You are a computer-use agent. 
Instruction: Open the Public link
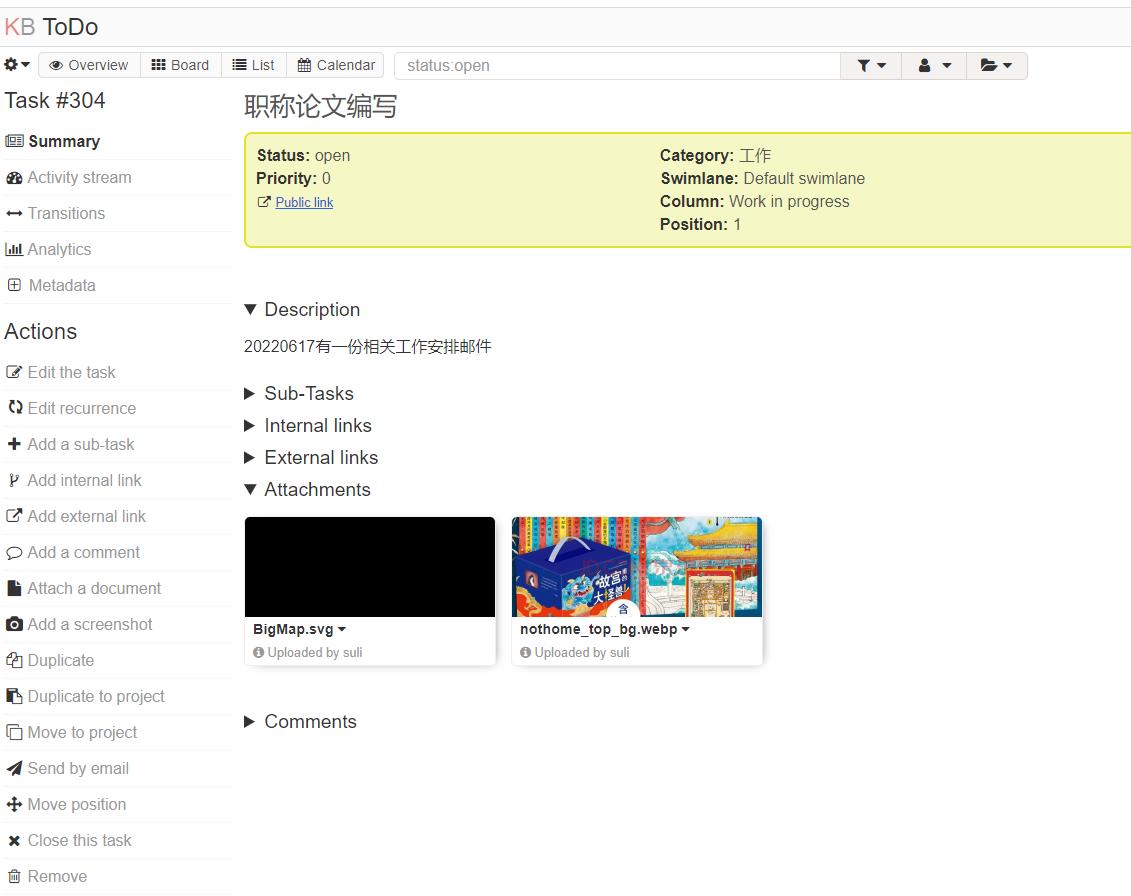(x=303, y=202)
